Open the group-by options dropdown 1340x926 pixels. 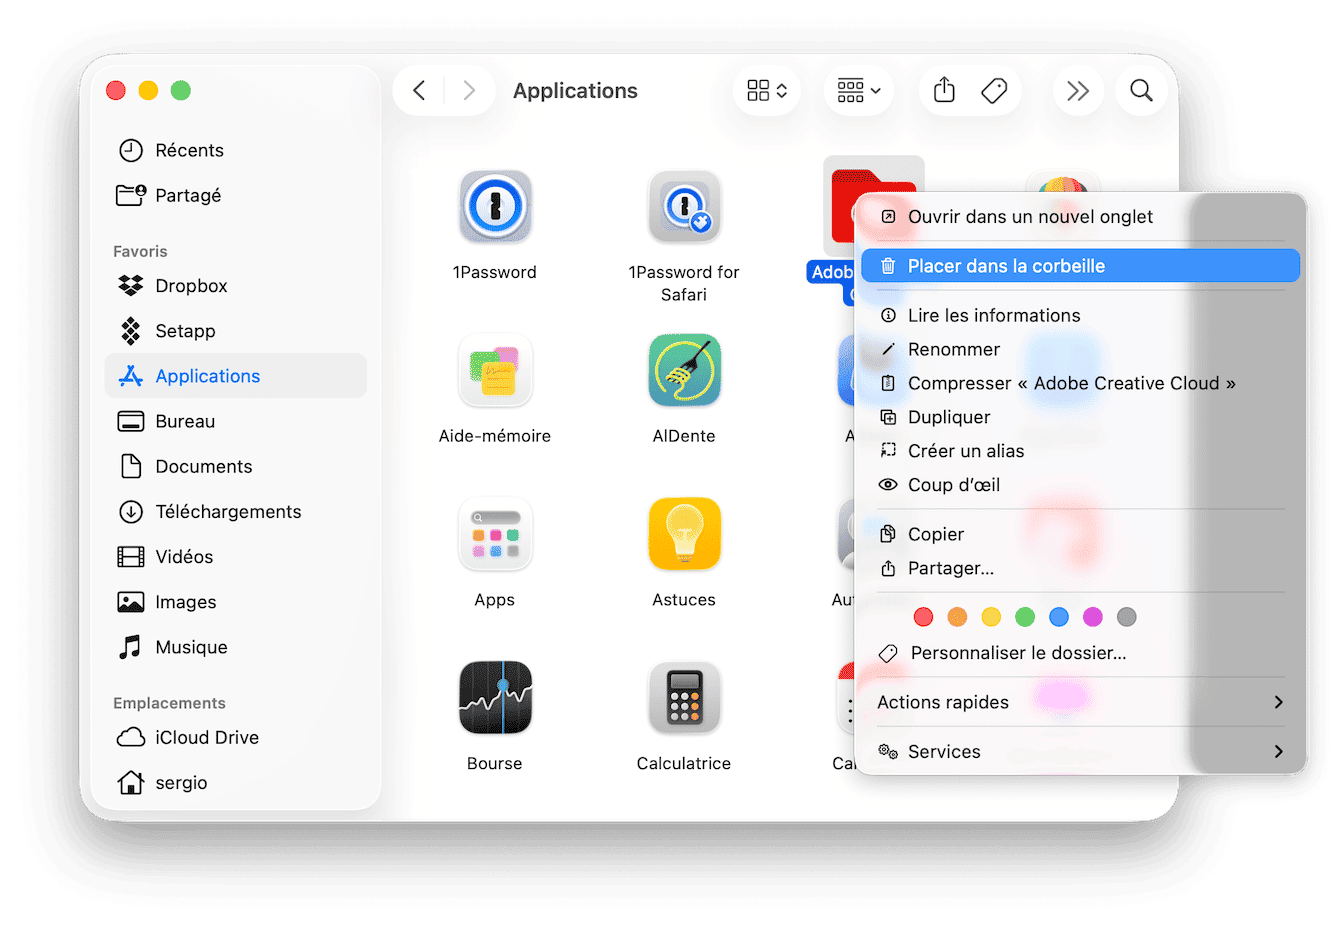point(859,91)
